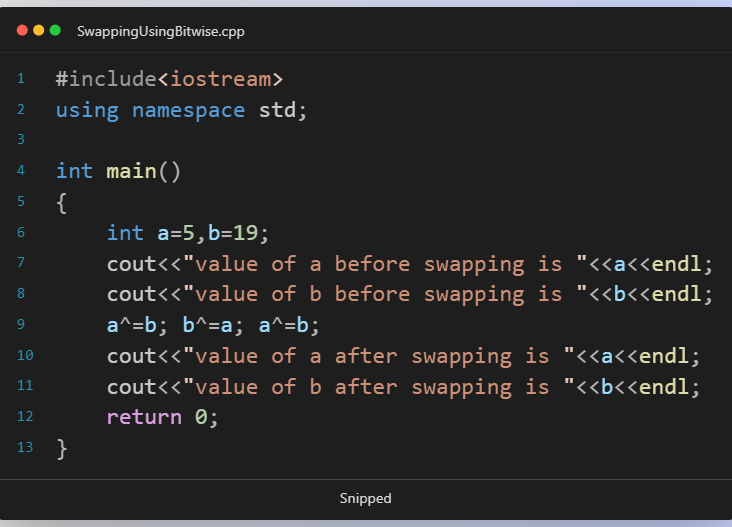This screenshot has width=732, height=527.
Task: Click 'int' on line 6
Action: [125, 232]
